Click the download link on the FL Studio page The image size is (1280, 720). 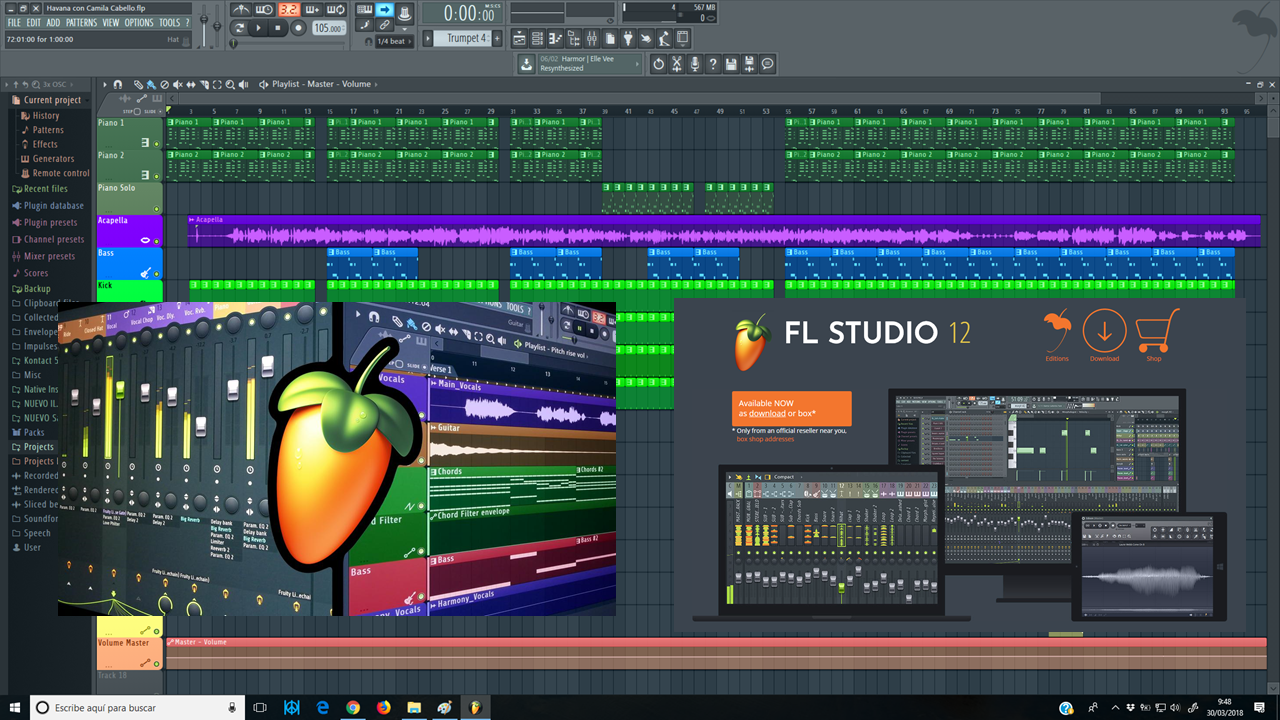point(768,413)
